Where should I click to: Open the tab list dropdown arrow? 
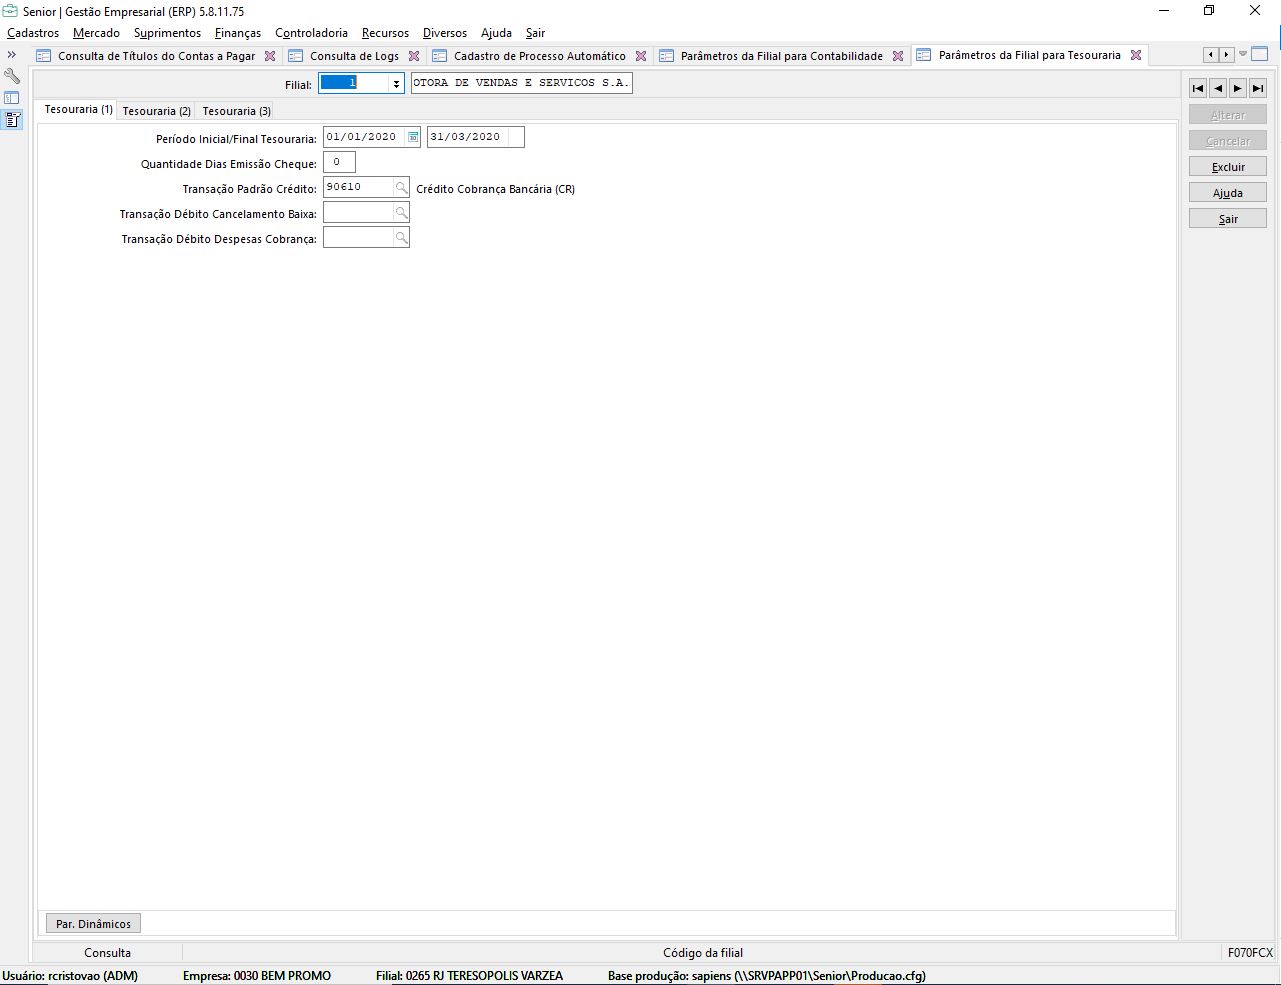click(x=1243, y=54)
